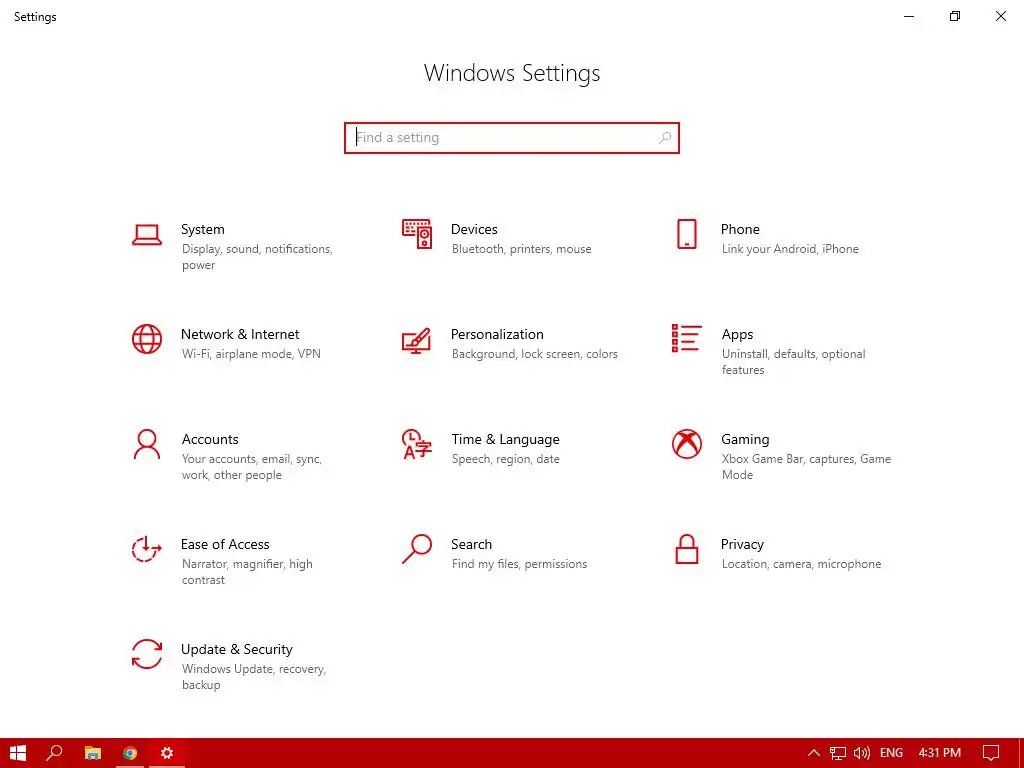Show hidden tray icons chevron
The image size is (1024, 768).
[x=814, y=753]
